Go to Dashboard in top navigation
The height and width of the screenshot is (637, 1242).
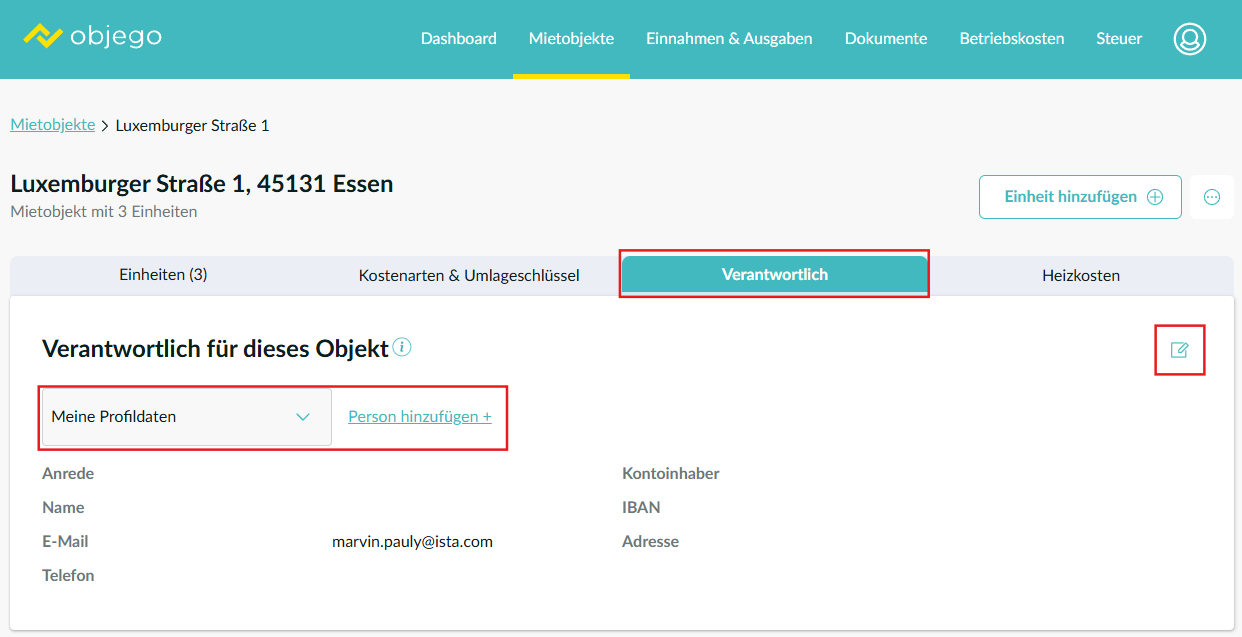point(458,39)
